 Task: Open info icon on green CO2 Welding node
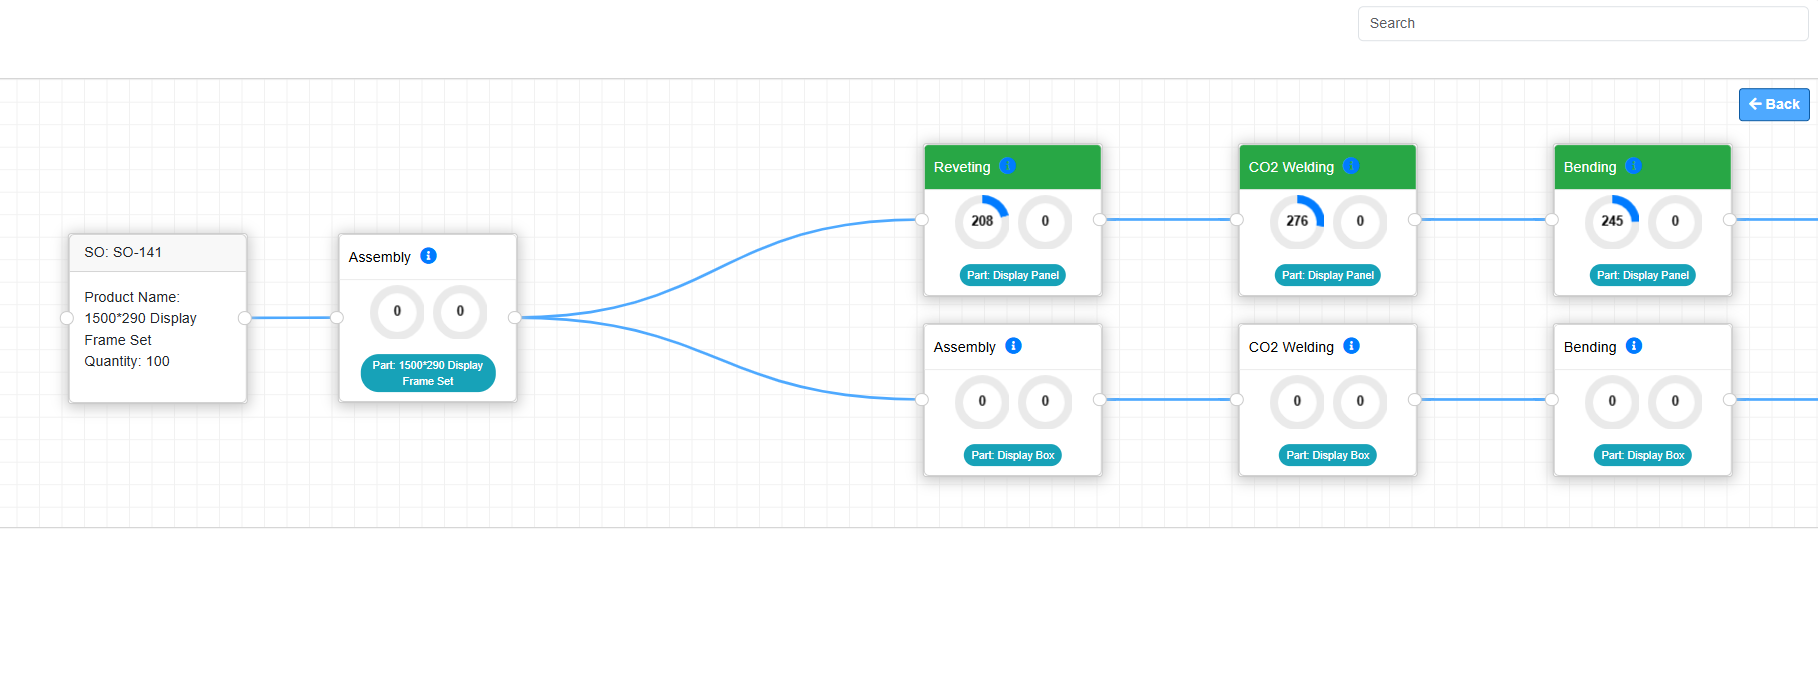tap(1351, 166)
